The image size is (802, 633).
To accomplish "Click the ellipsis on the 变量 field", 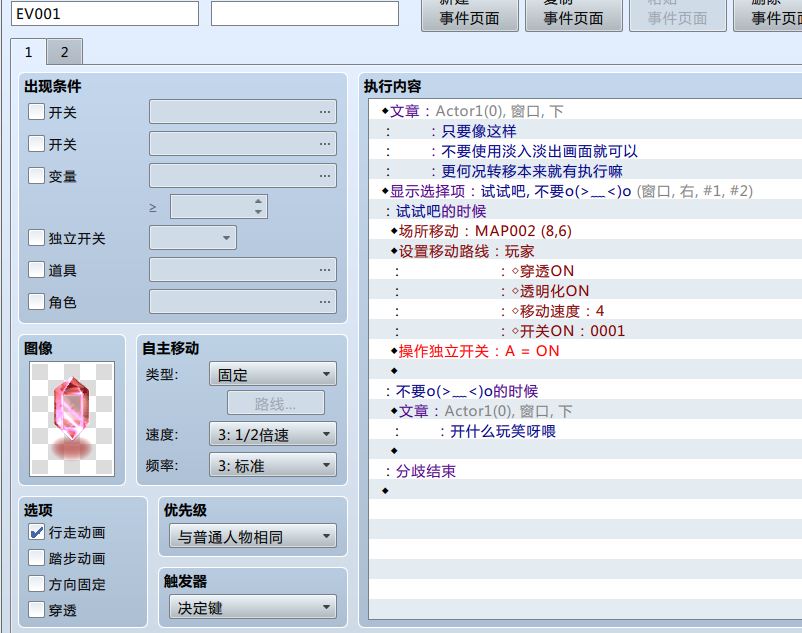I will pos(325,176).
